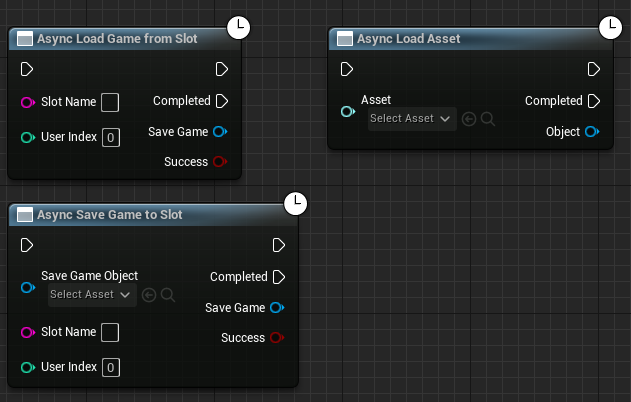Click the User Index value field on Async Save Game
The image size is (631, 402).
(x=111, y=368)
